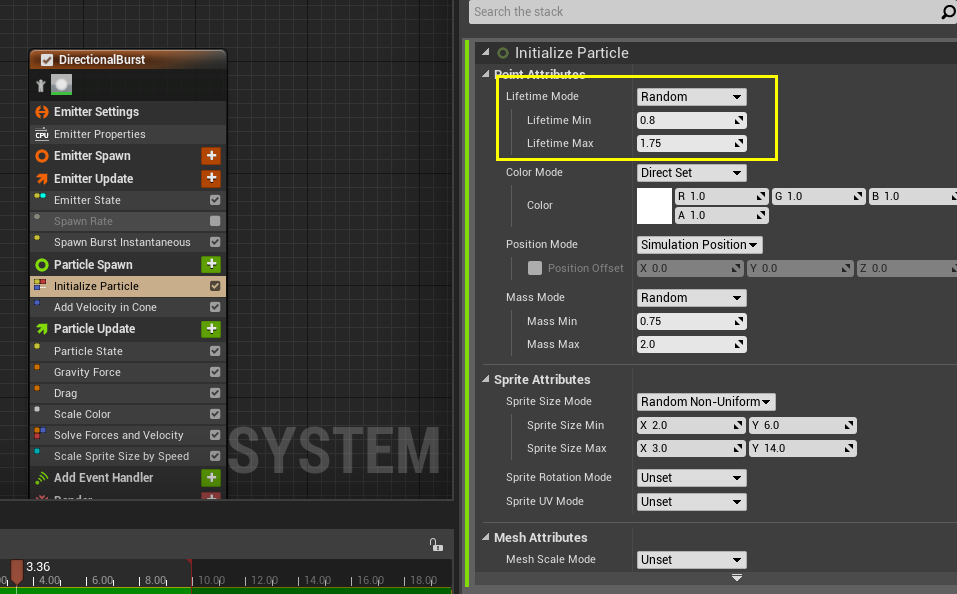This screenshot has height=594, width=957.
Task: Toggle the DirectionalBurst emitter enabled checkbox
Action: (47, 60)
